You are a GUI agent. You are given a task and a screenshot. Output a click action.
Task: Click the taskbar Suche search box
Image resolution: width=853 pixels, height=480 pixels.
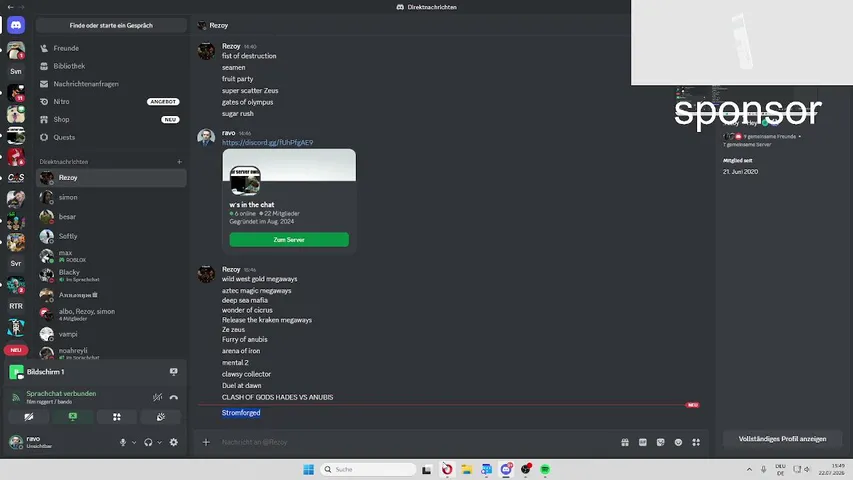click(368, 469)
